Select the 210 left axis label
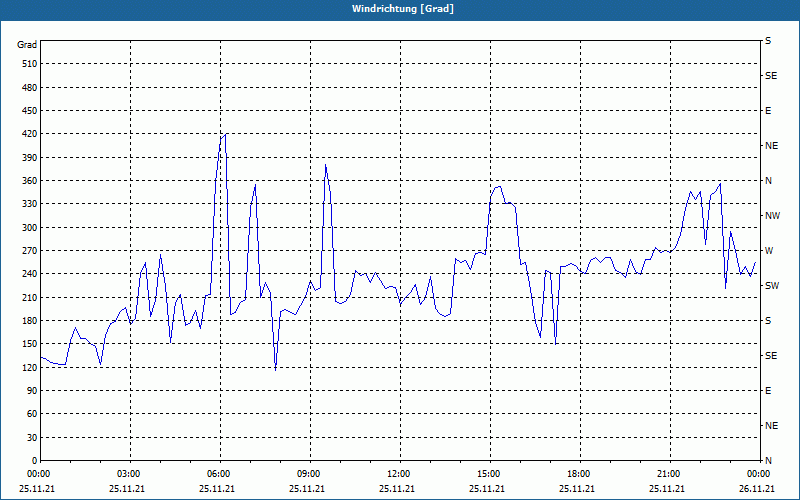The height and width of the screenshot is (500, 800). [x=30, y=297]
